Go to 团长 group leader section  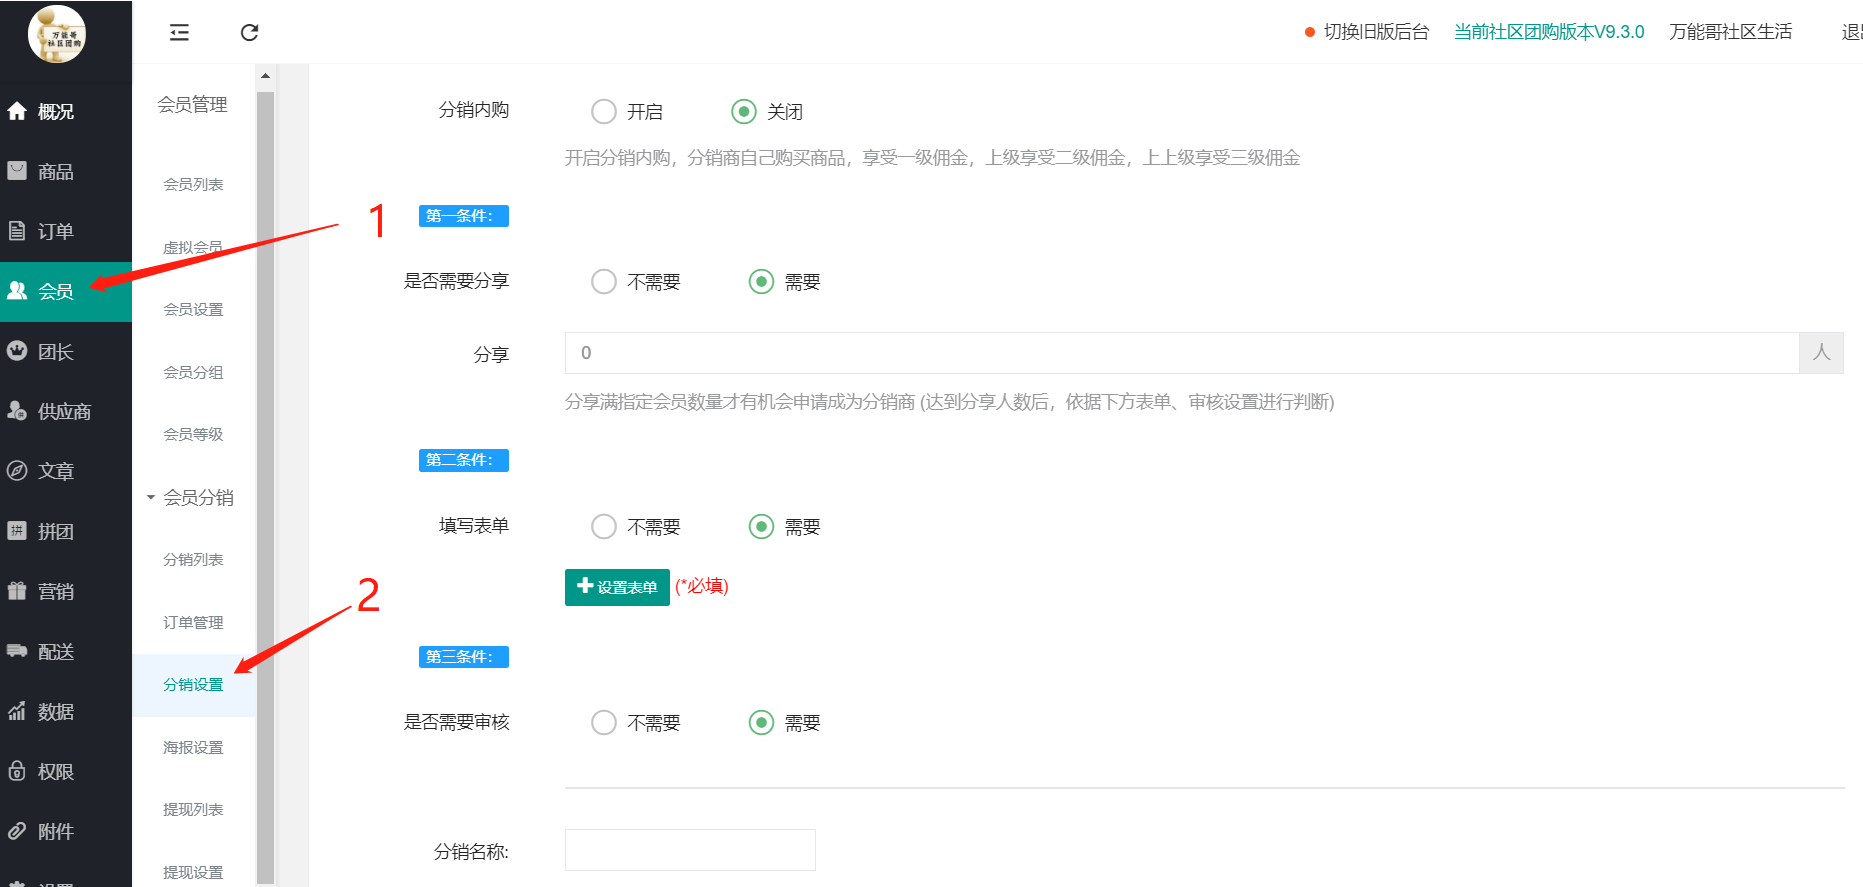coord(40,352)
